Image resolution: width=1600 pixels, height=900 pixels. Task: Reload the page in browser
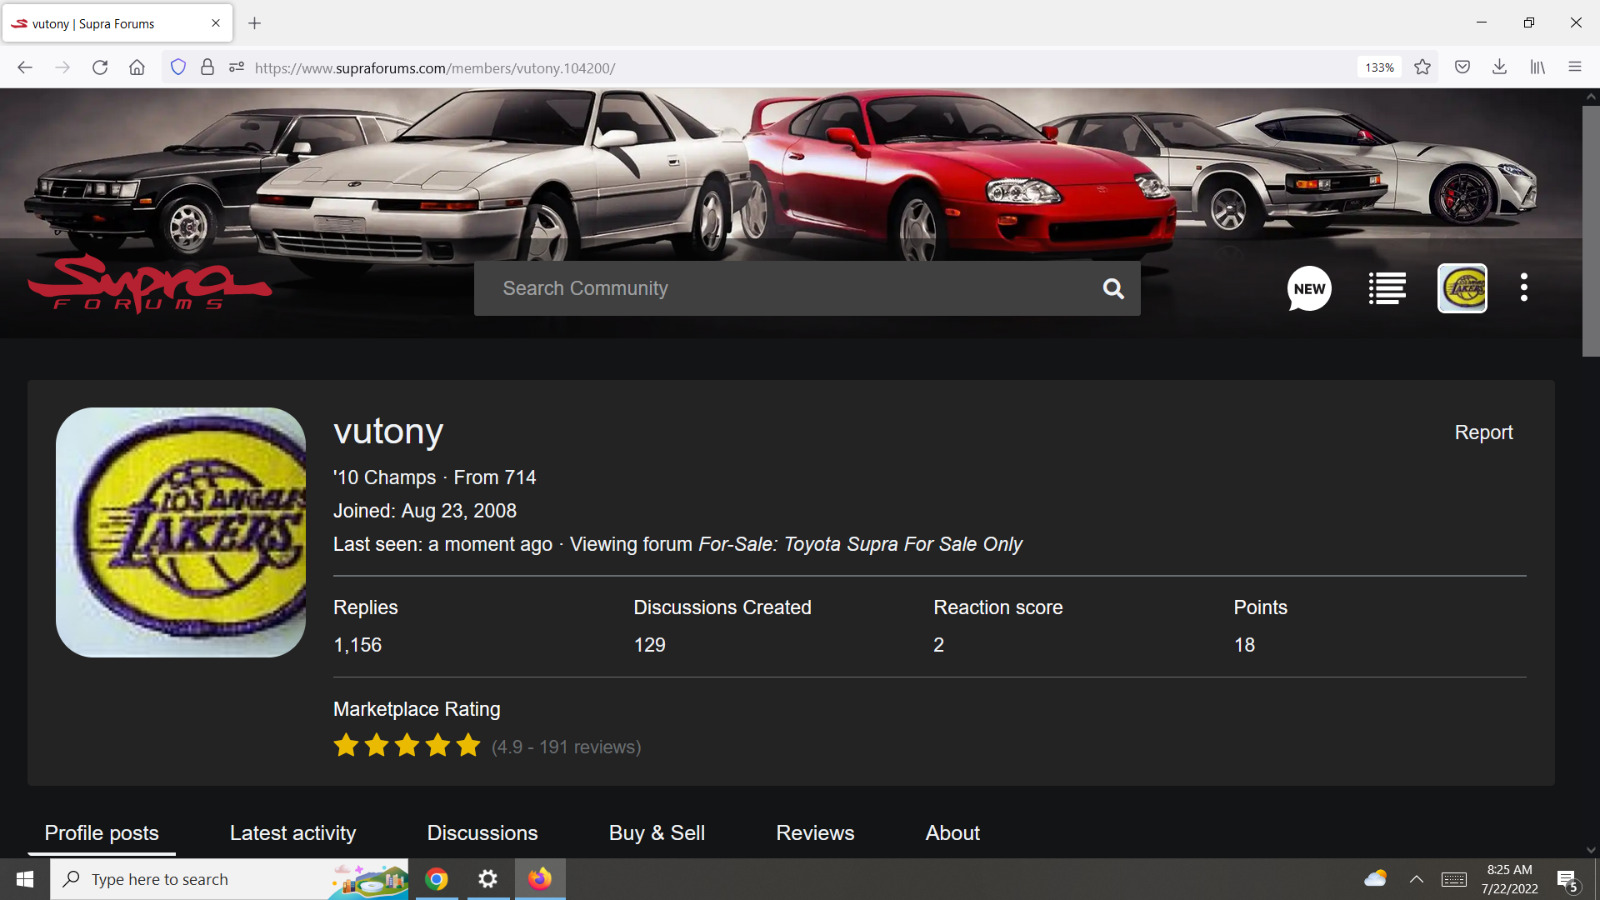click(100, 67)
